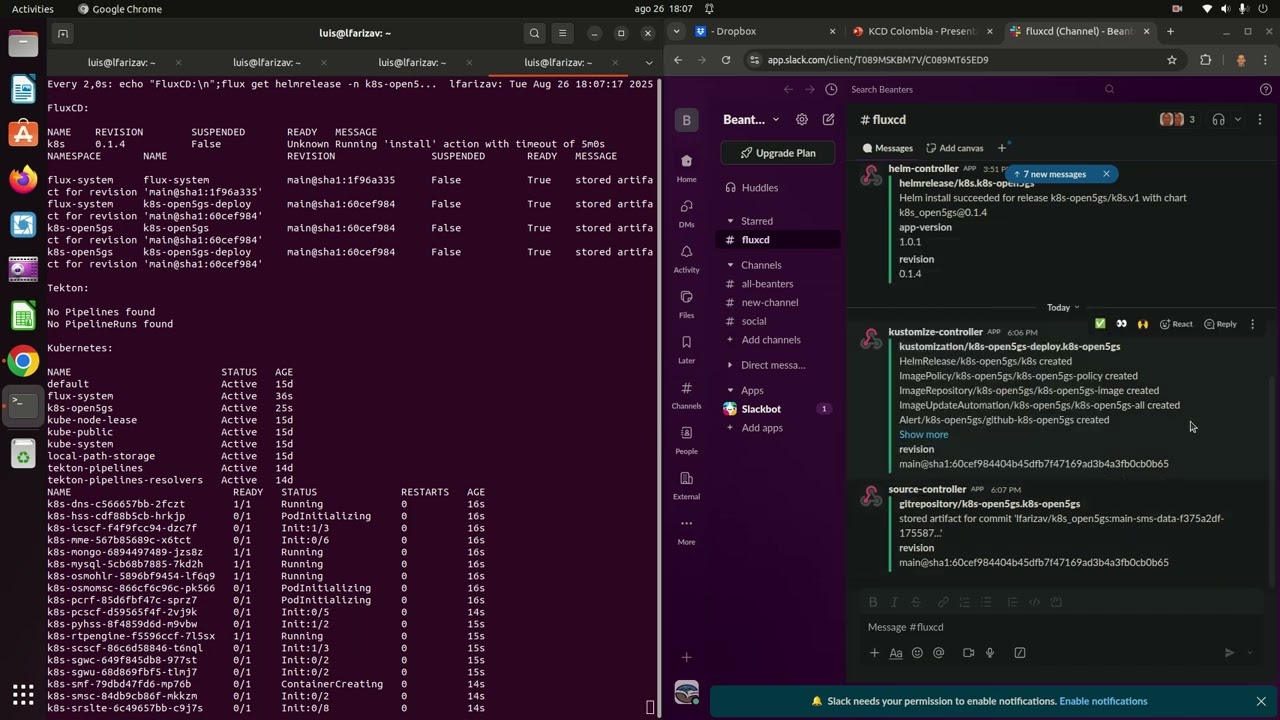The image size is (1280, 720).
Task: Open the terminal hamburger menu
Action: (x=562, y=33)
